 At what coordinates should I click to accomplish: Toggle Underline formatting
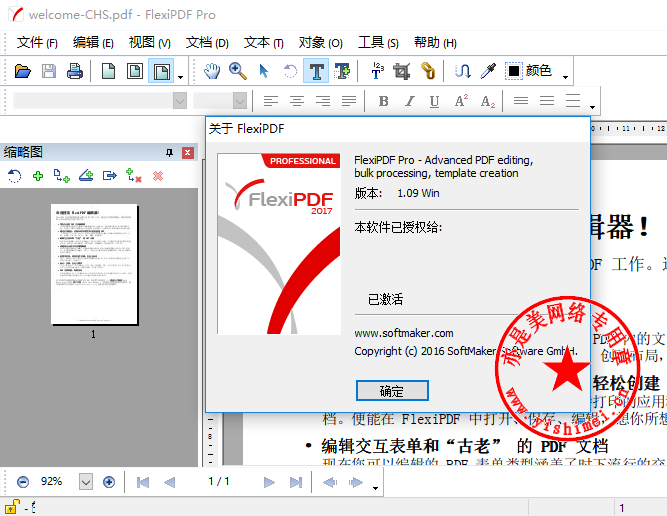coord(434,101)
